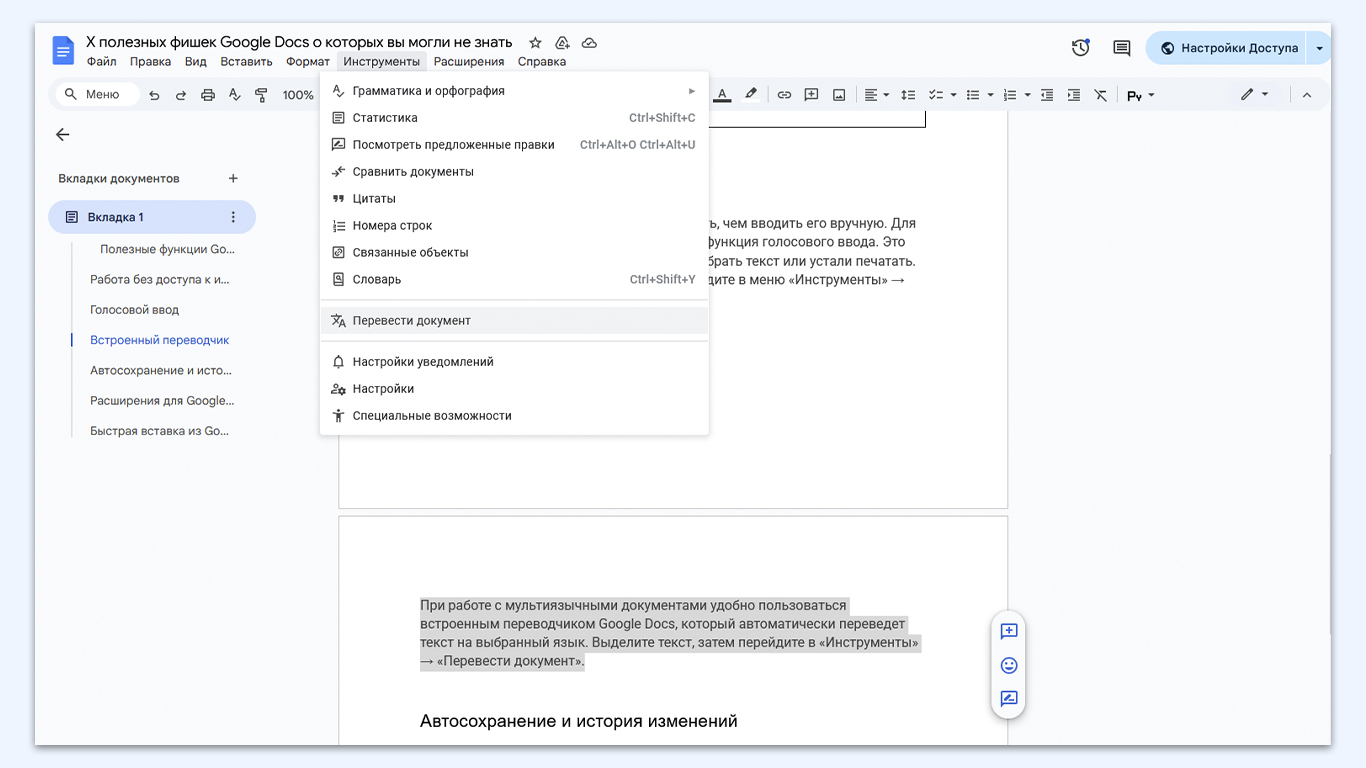Close the Инструменты menu

pos(381,62)
